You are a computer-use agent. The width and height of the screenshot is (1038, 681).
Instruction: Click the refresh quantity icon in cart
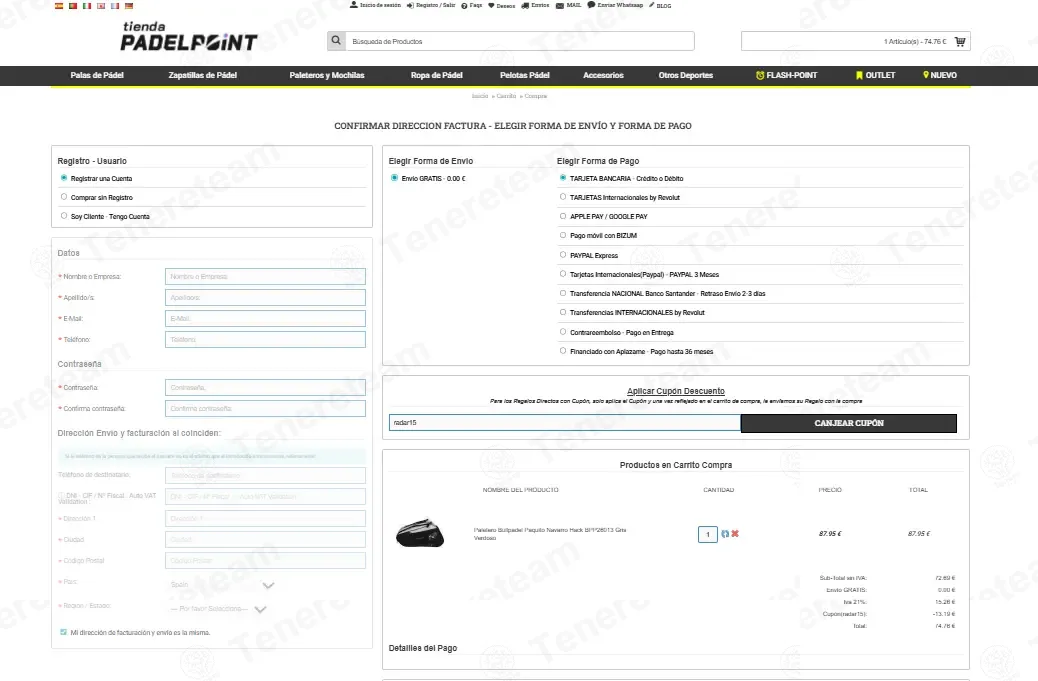click(x=725, y=533)
